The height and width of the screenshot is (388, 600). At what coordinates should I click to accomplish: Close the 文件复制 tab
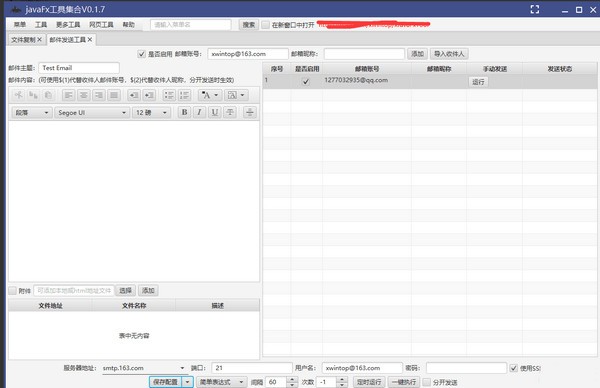click(39, 39)
